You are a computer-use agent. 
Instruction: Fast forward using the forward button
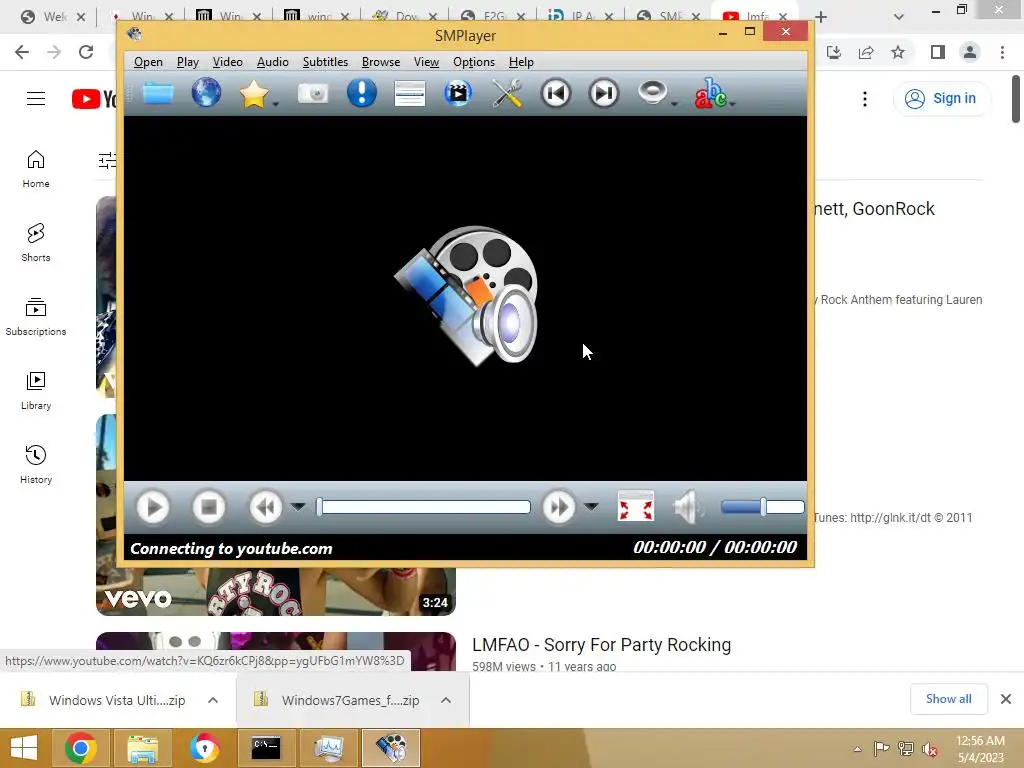point(558,507)
